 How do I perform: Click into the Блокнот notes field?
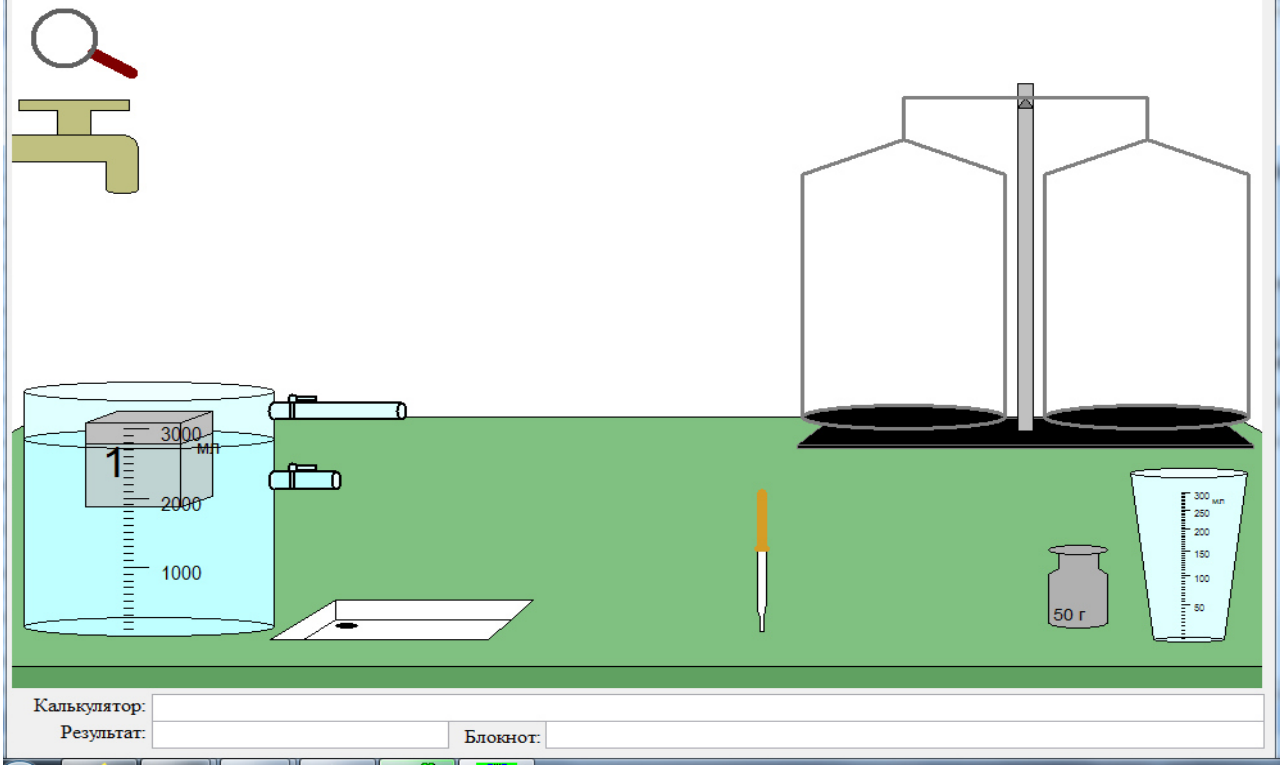905,734
